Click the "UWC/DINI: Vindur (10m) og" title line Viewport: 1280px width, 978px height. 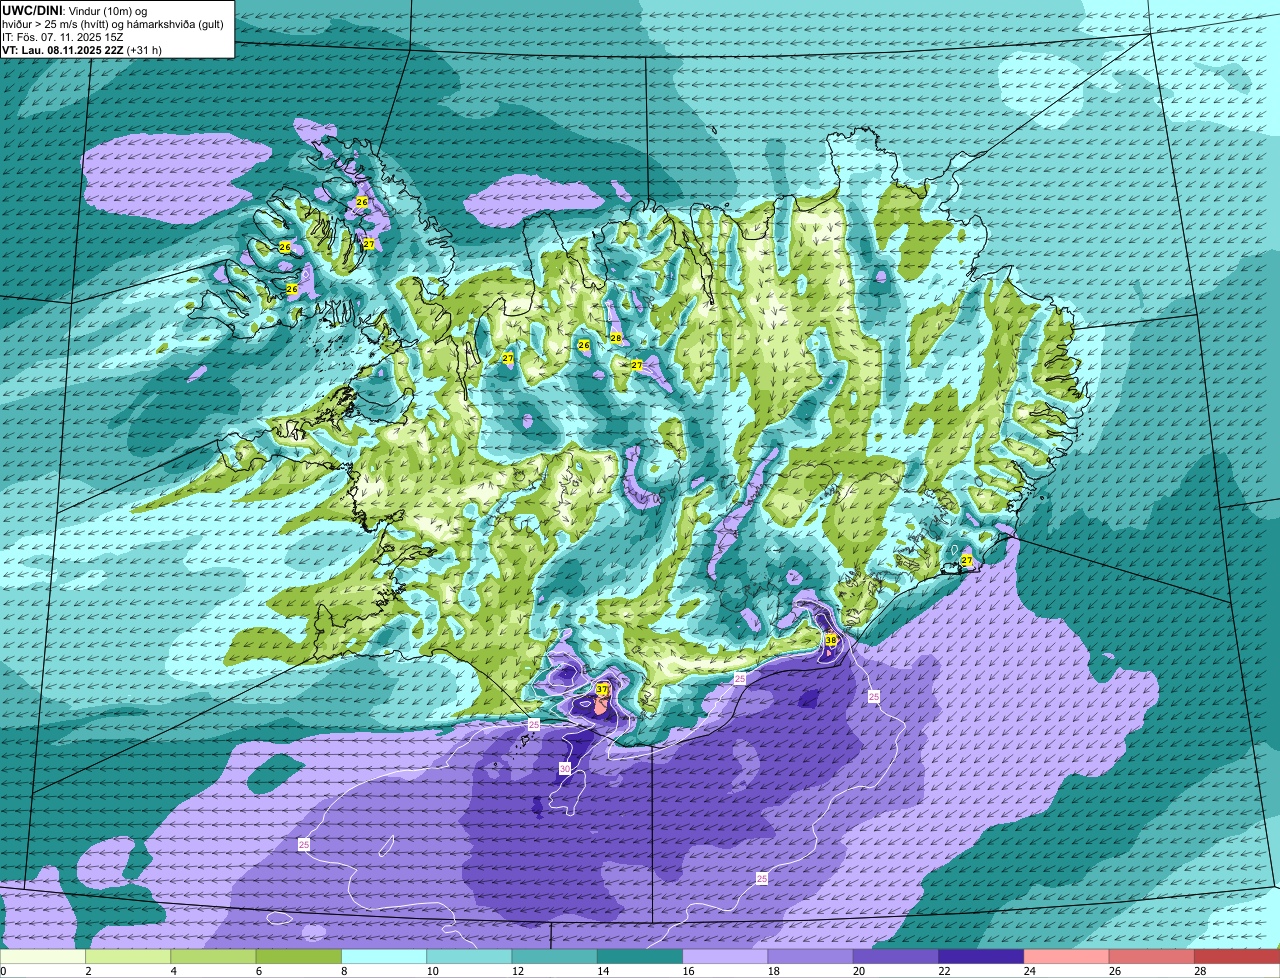75,10
